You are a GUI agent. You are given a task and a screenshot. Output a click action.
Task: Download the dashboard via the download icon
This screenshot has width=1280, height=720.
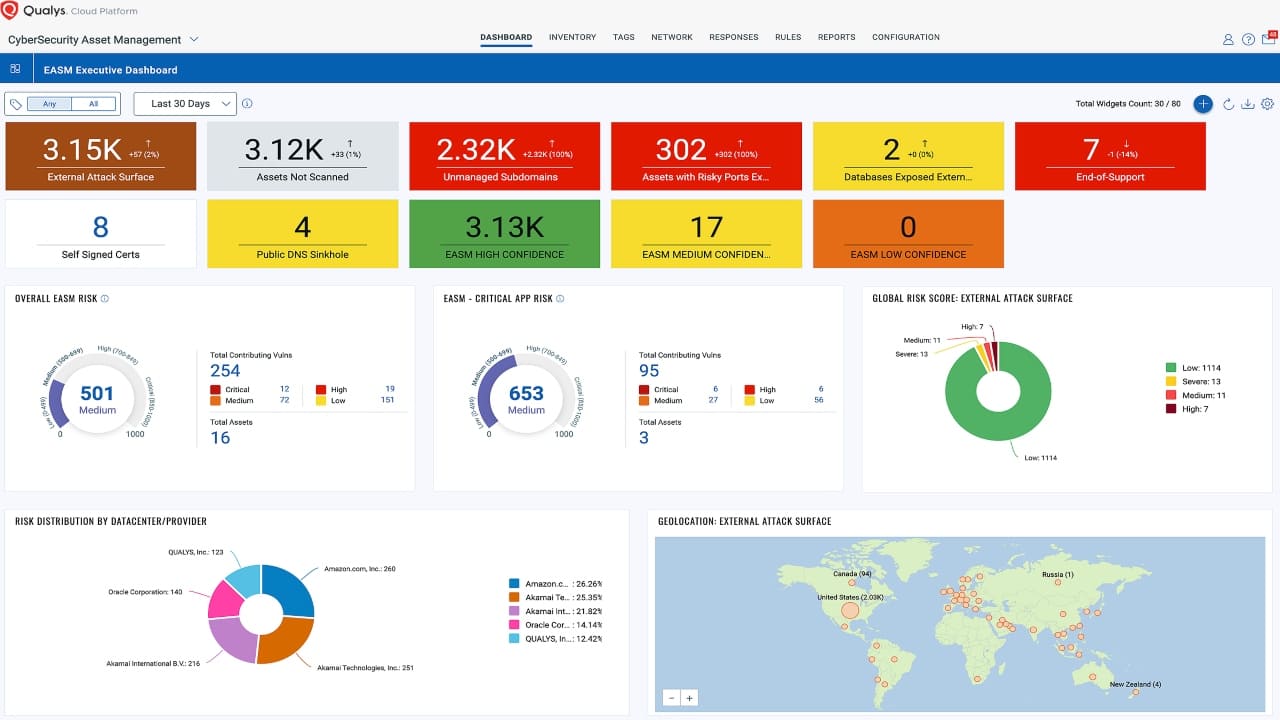point(1248,103)
